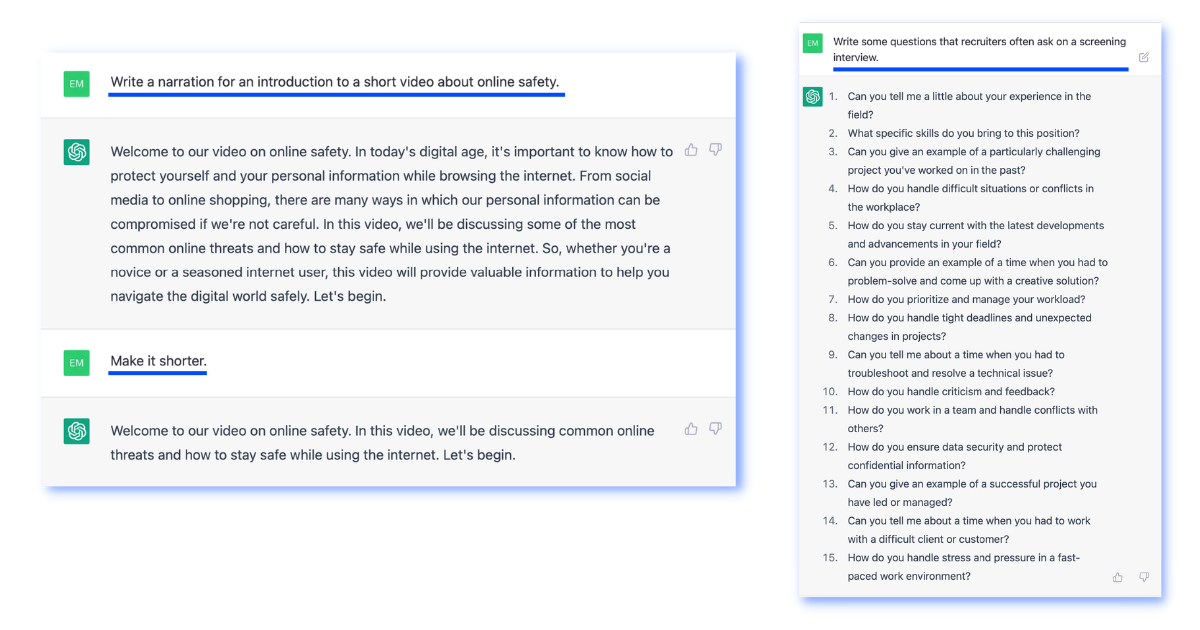Image resolution: width=1200 pixels, height=630 pixels.
Task: Click EM avatar beside narration prompt
Action: click(x=76, y=84)
